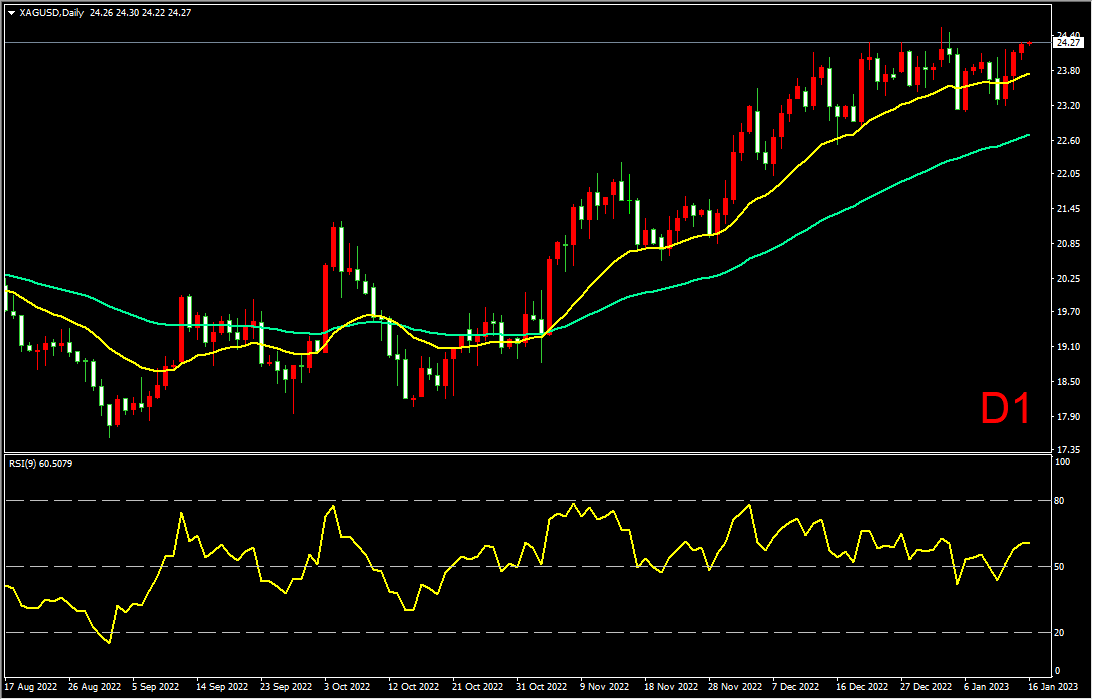Click the 19.70 price scale label

[1068, 312]
